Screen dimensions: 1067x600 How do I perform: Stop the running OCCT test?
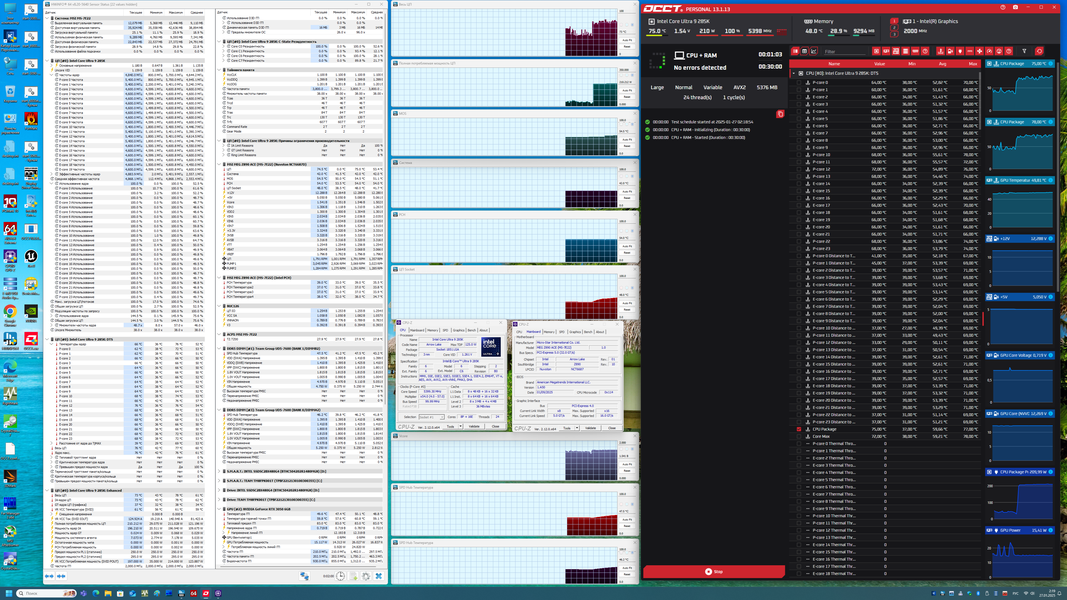click(714, 571)
